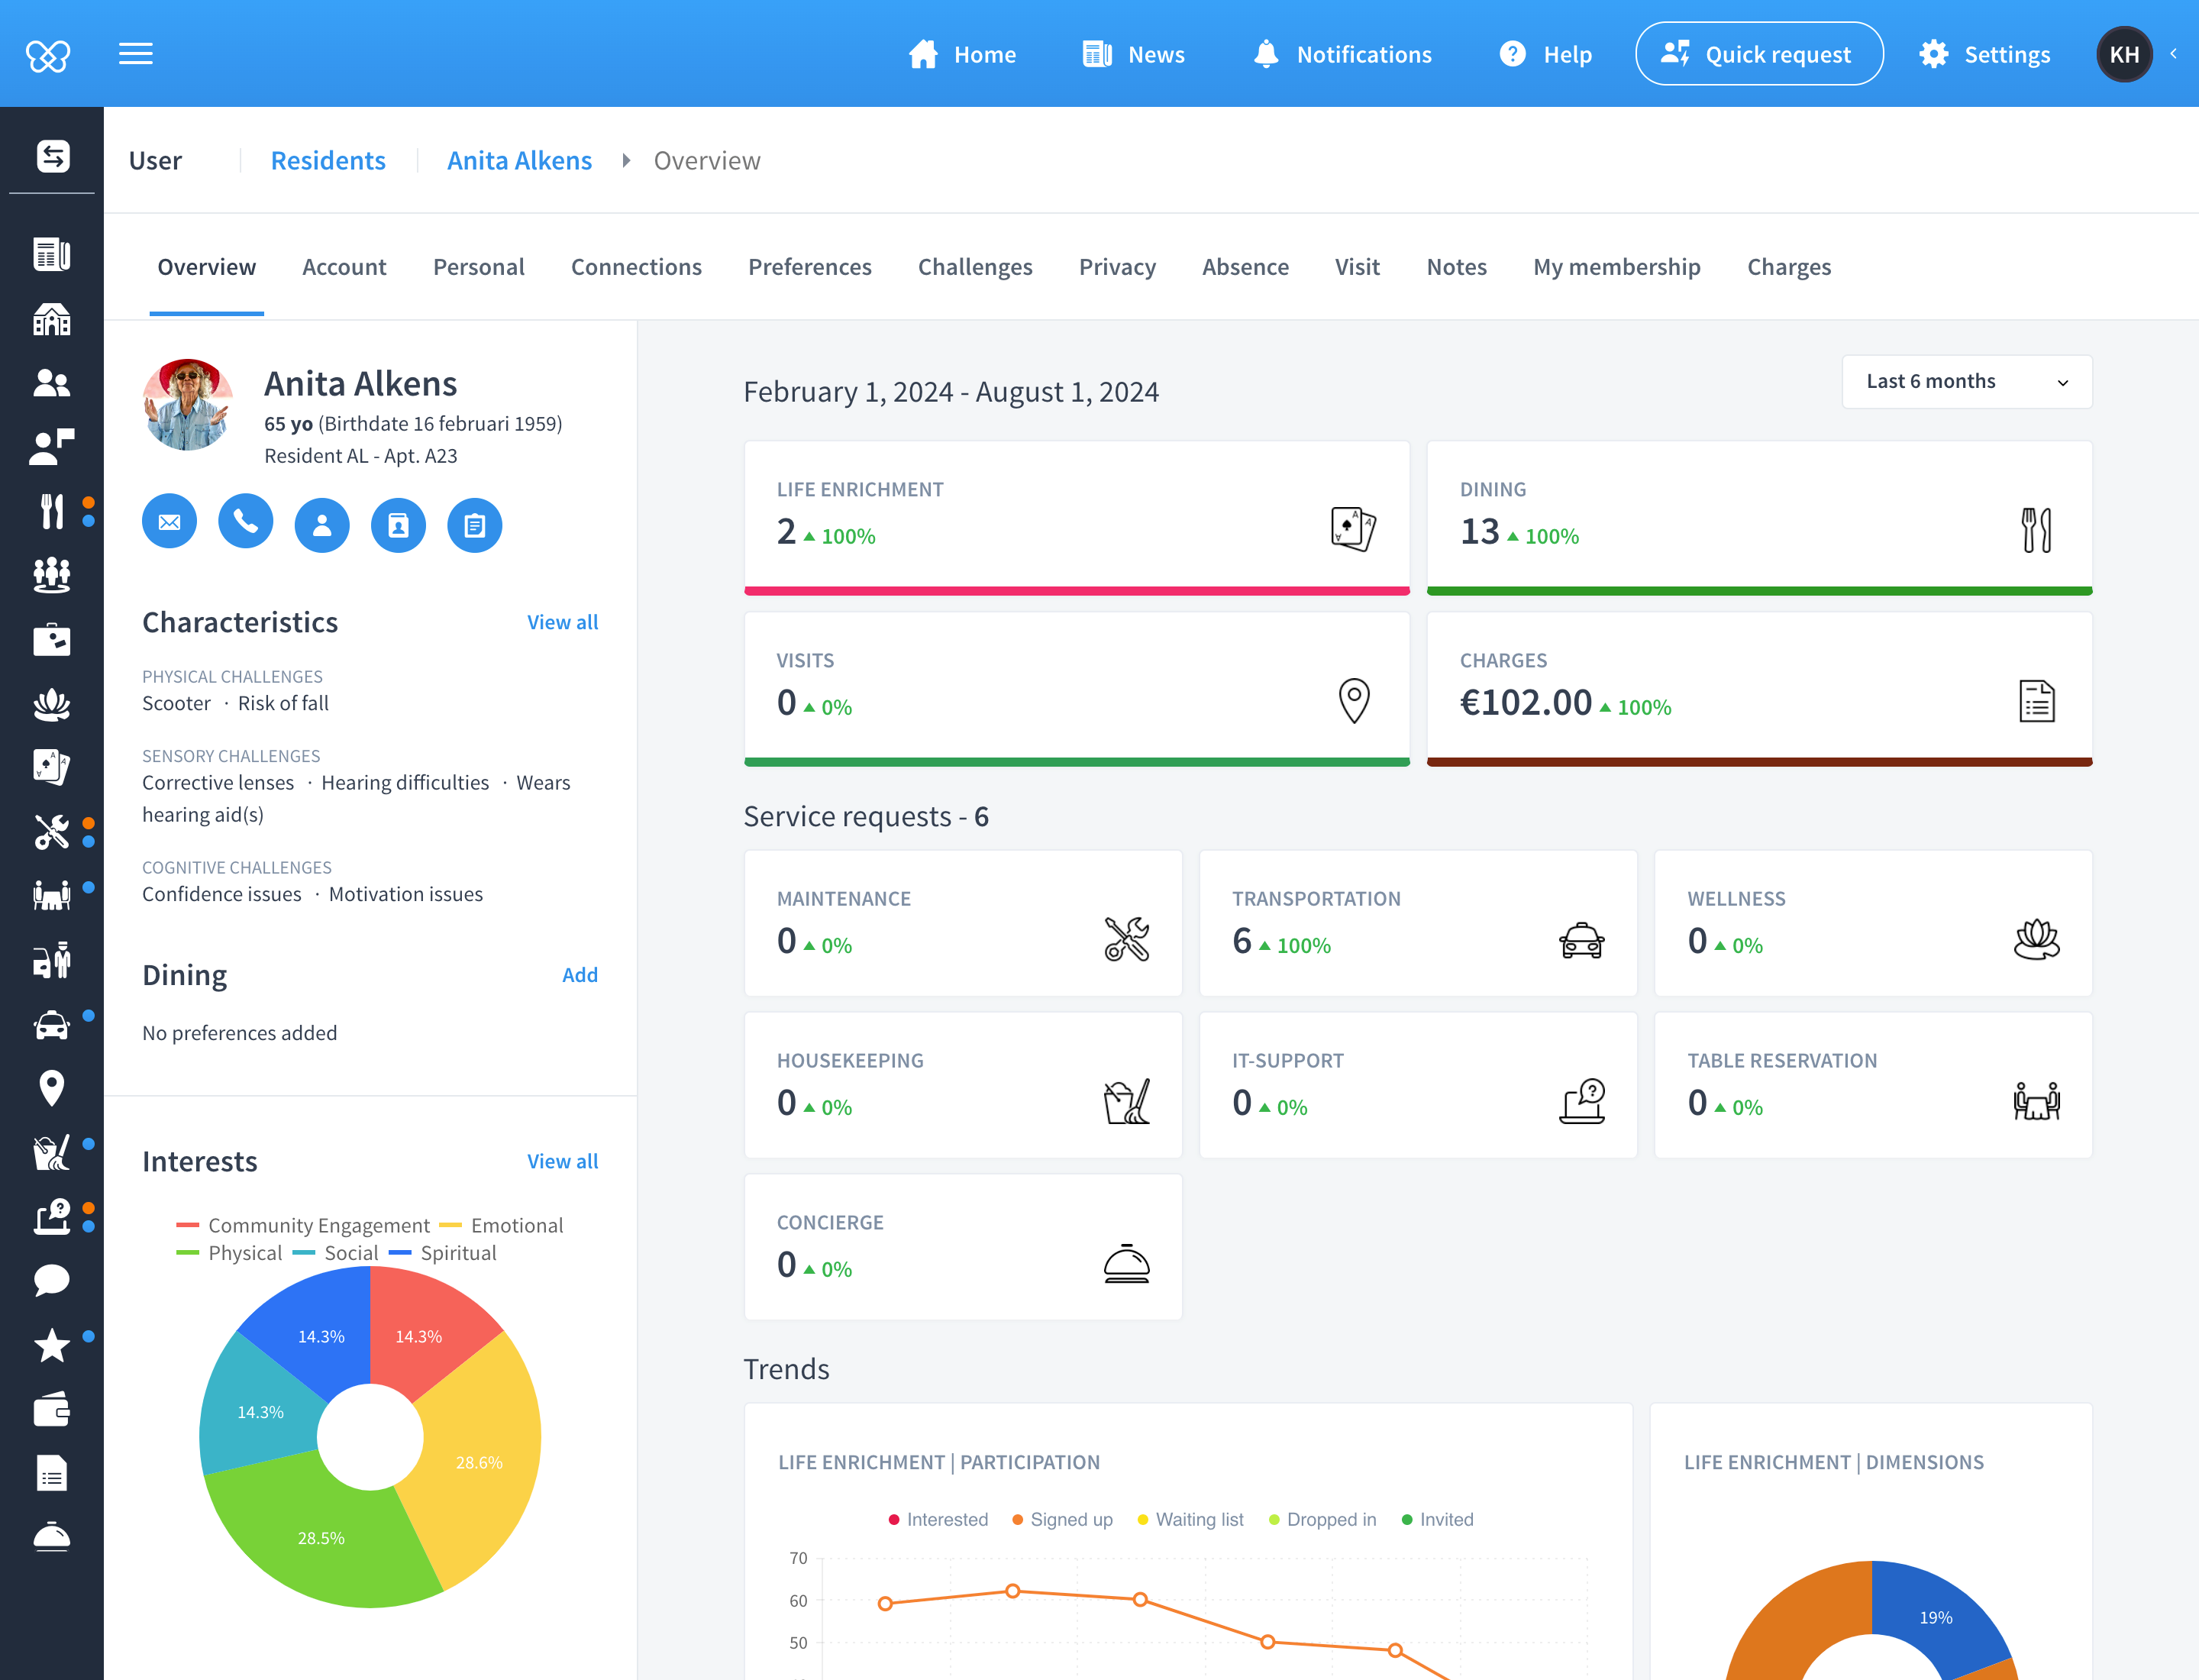Click Add next to Dining
The width and height of the screenshot is (2199, 1680).
point(580,975)
